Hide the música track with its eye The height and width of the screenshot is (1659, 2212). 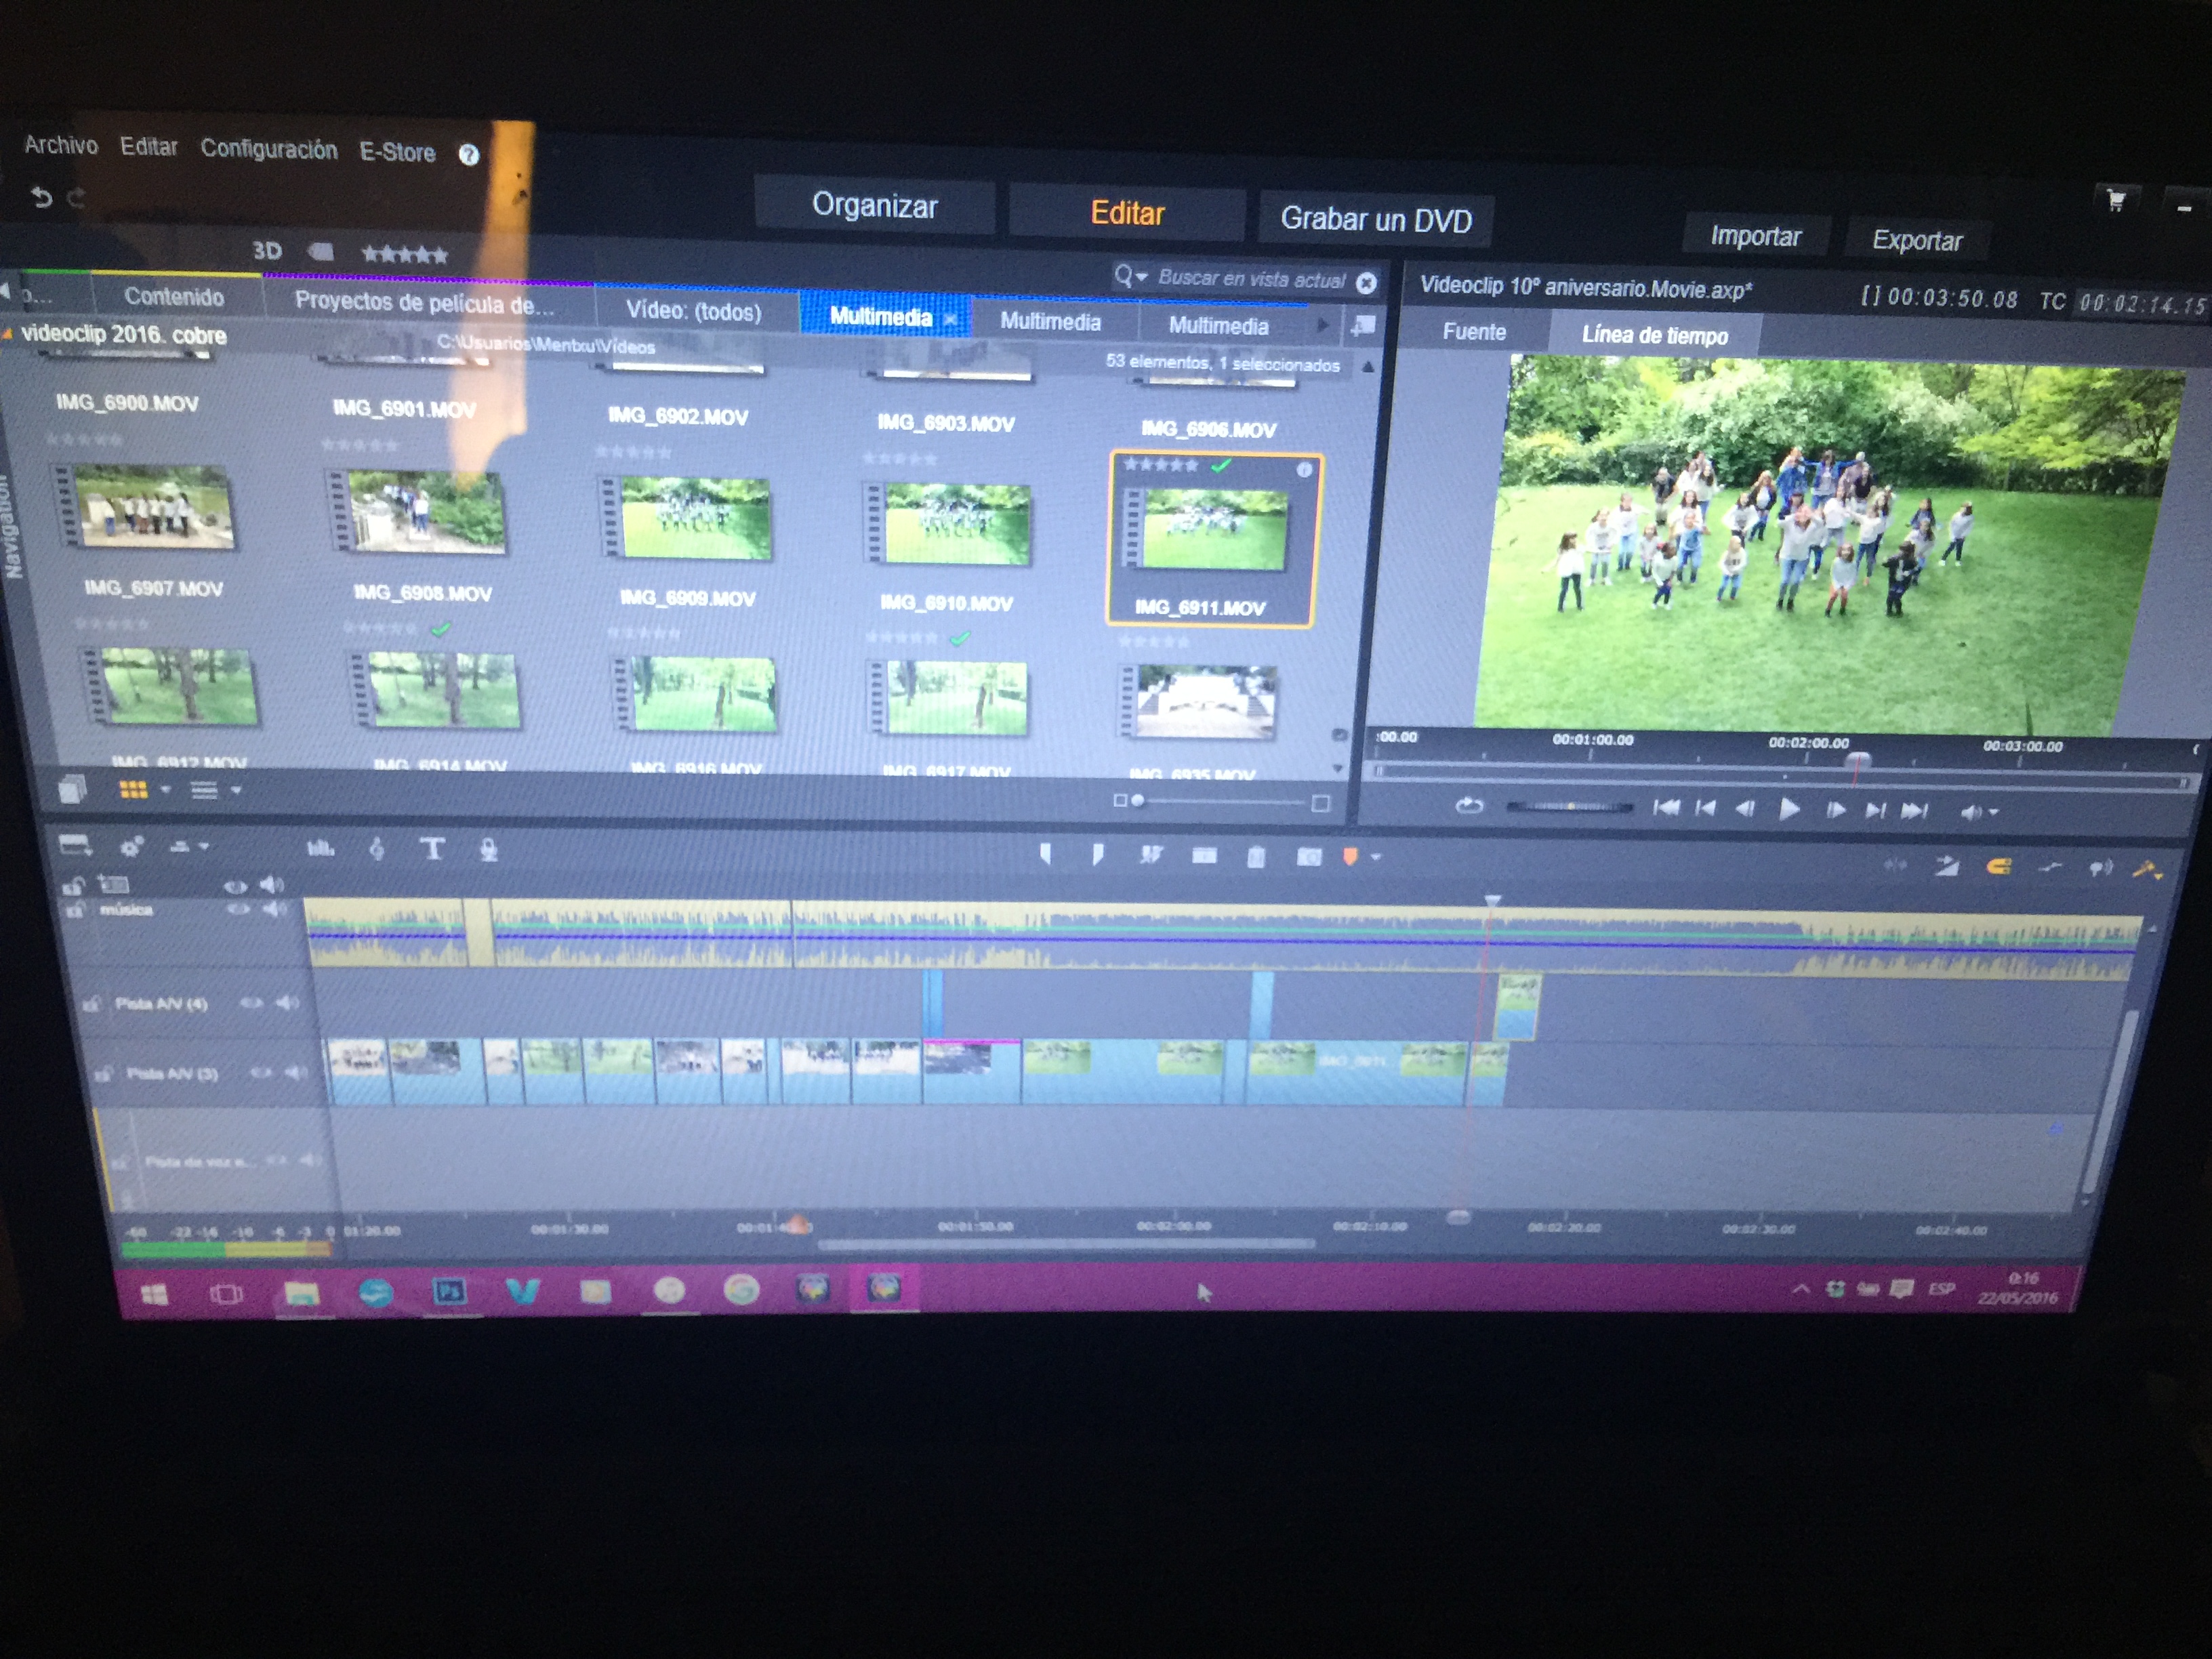click(x=238, y=909)
